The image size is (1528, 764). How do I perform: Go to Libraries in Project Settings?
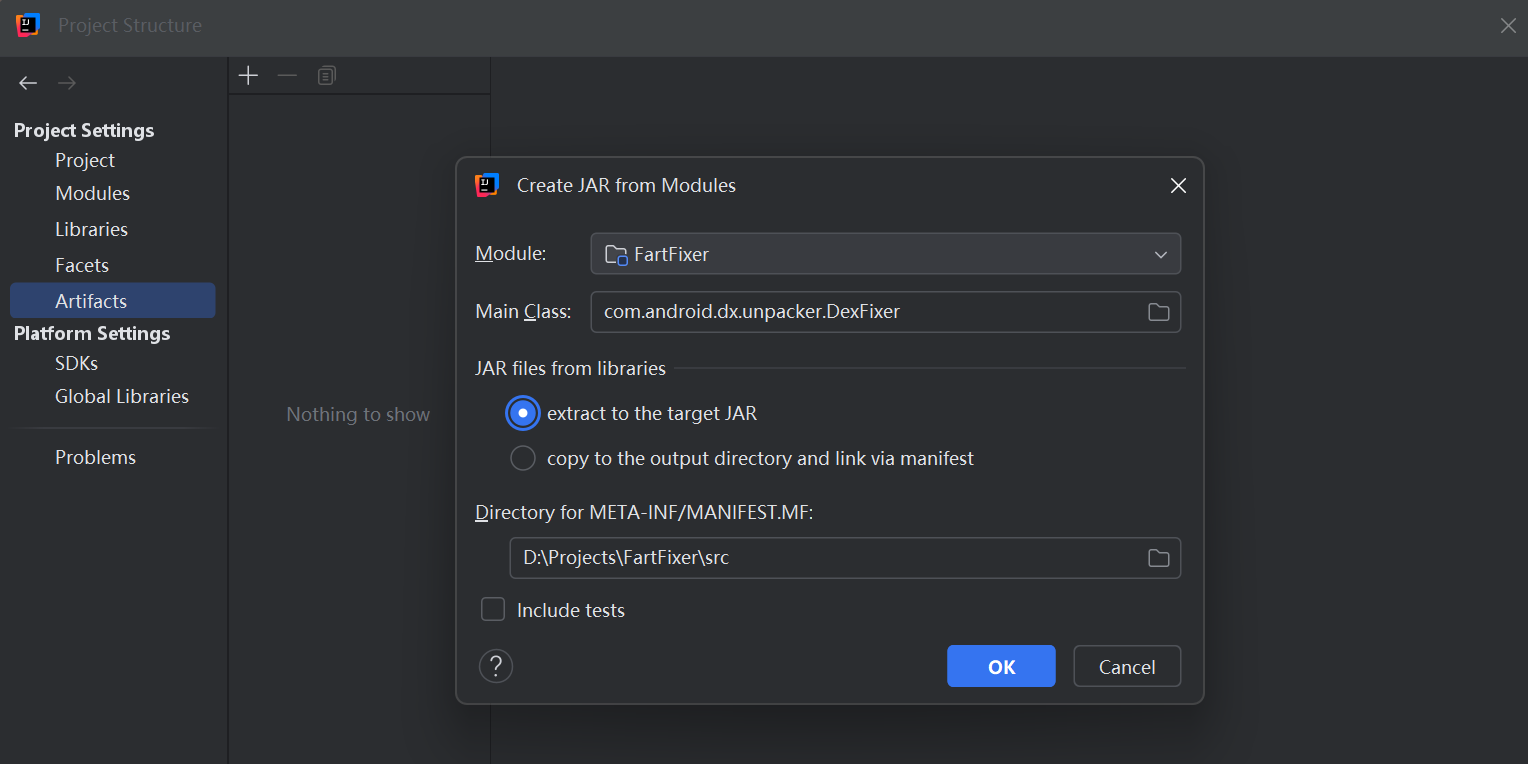pyautogui.click(x=91, y=229)
